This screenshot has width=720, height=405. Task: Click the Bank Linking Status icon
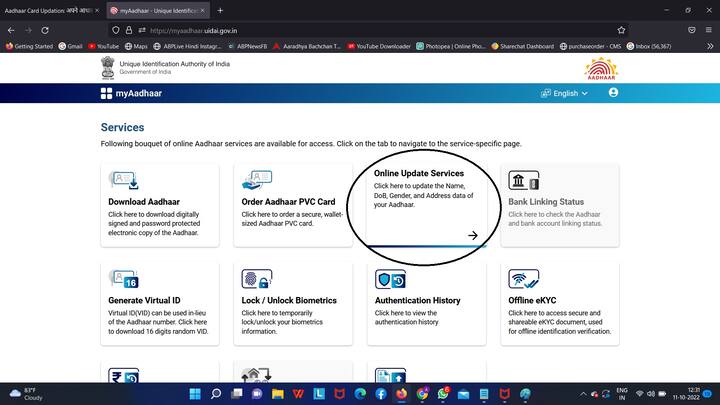[x=524, y=180]
